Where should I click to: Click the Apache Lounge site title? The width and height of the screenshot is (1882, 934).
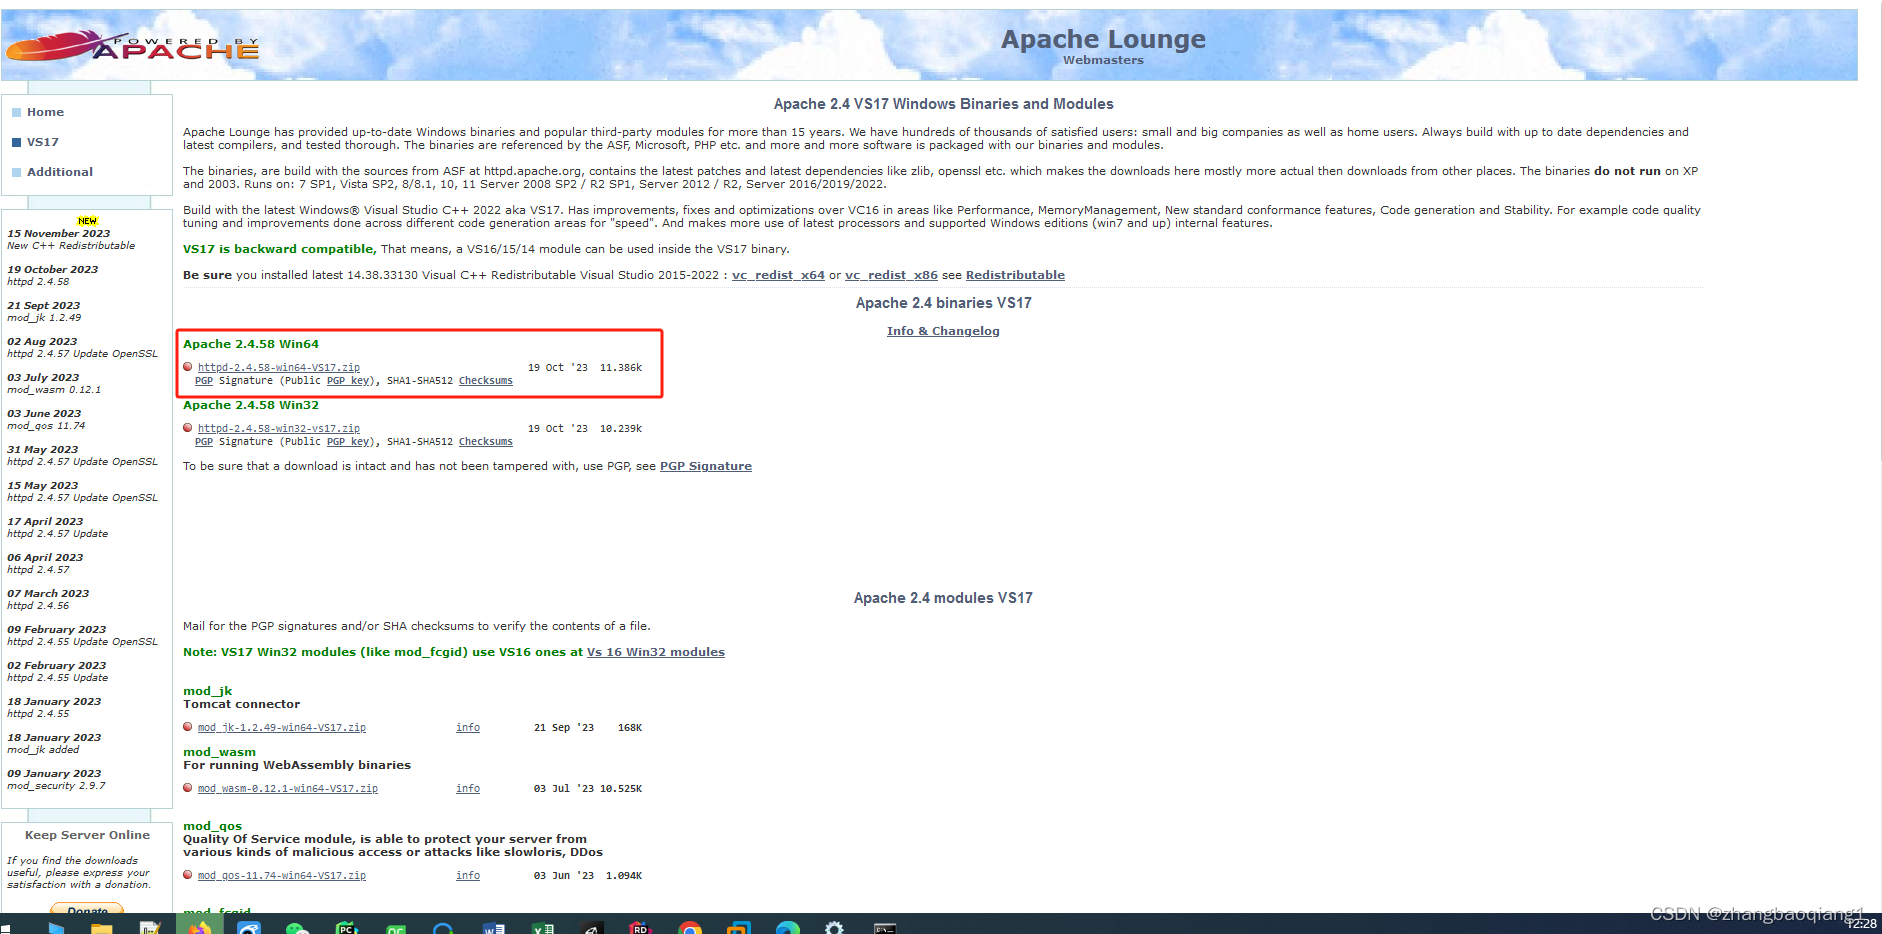(1103, 39)
